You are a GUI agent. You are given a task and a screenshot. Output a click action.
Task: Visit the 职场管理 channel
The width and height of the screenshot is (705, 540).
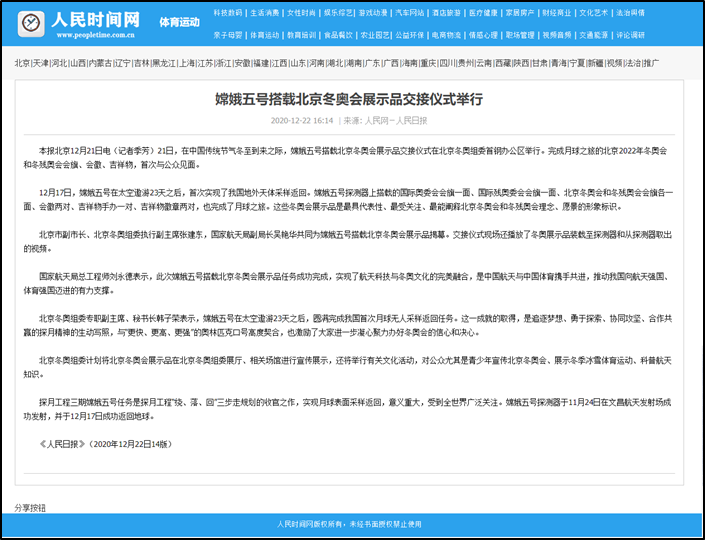pos(520,35)
